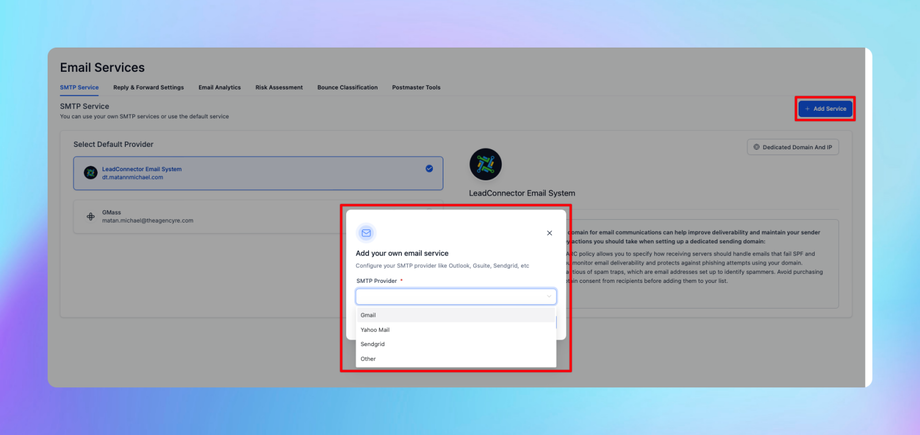
Task: Click 'LeadConnector Email System' heading under logo
Action: pos(522,193)
